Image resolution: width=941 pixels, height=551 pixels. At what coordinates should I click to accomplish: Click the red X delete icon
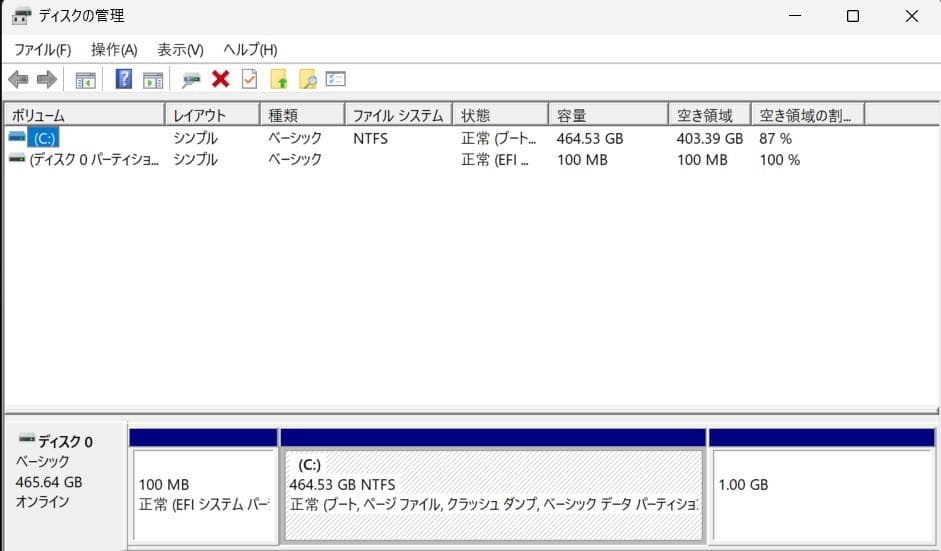coord(220,79)
